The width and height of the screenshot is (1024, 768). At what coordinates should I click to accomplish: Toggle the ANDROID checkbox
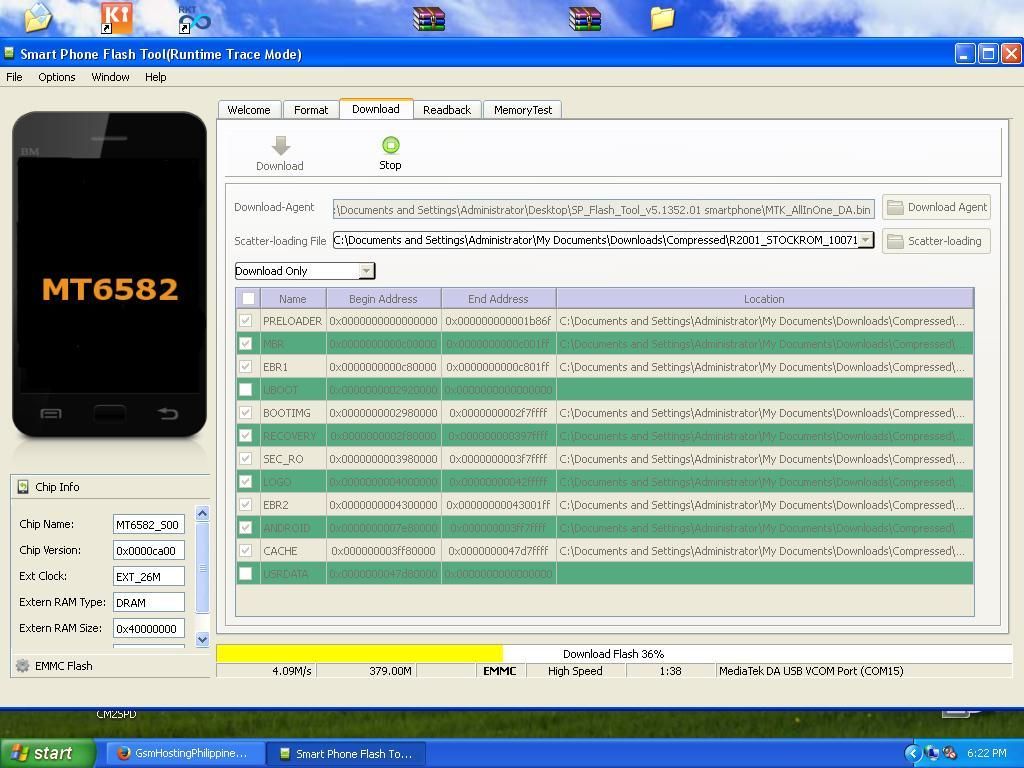[x=246, y=528]
